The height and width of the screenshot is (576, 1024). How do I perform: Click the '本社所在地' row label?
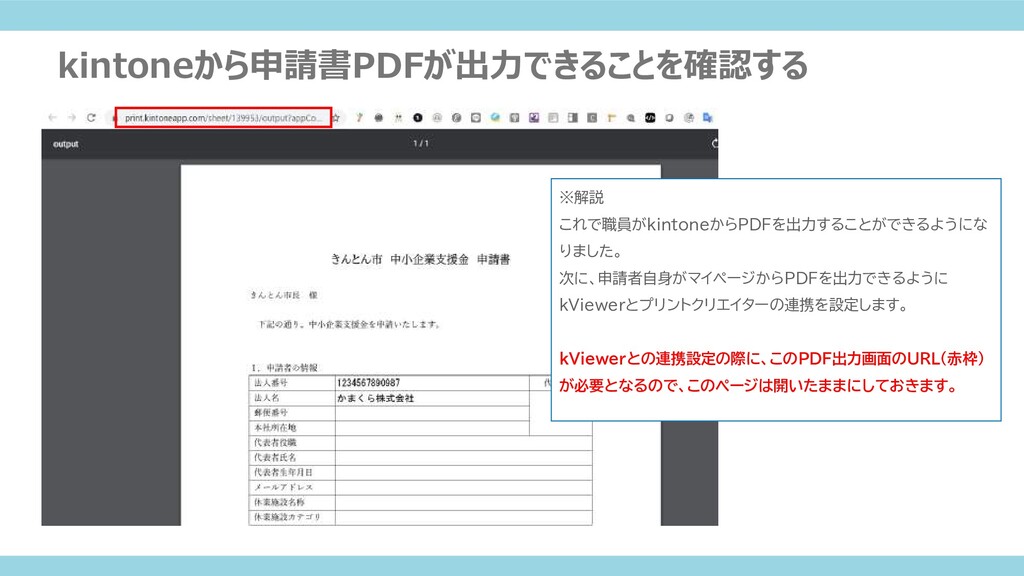click(275, 428)
